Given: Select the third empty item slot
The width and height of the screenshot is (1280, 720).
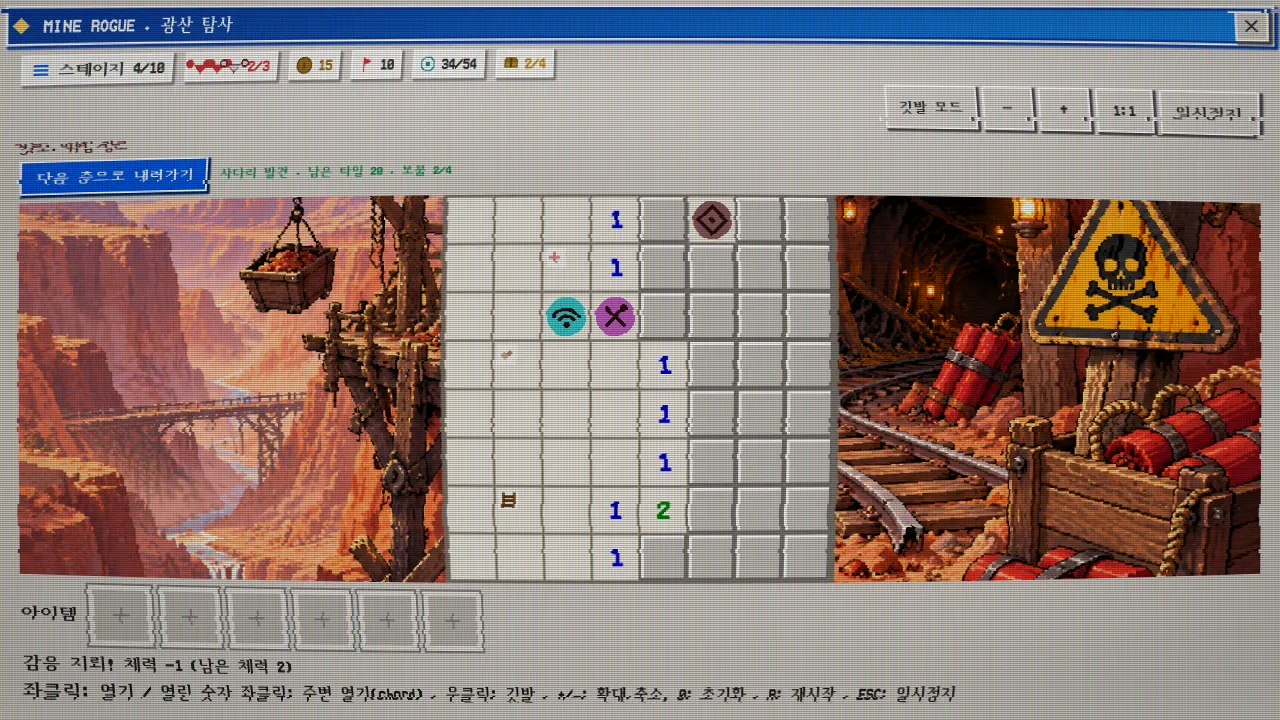Looking at the screenshot, I should pos(256,619).
